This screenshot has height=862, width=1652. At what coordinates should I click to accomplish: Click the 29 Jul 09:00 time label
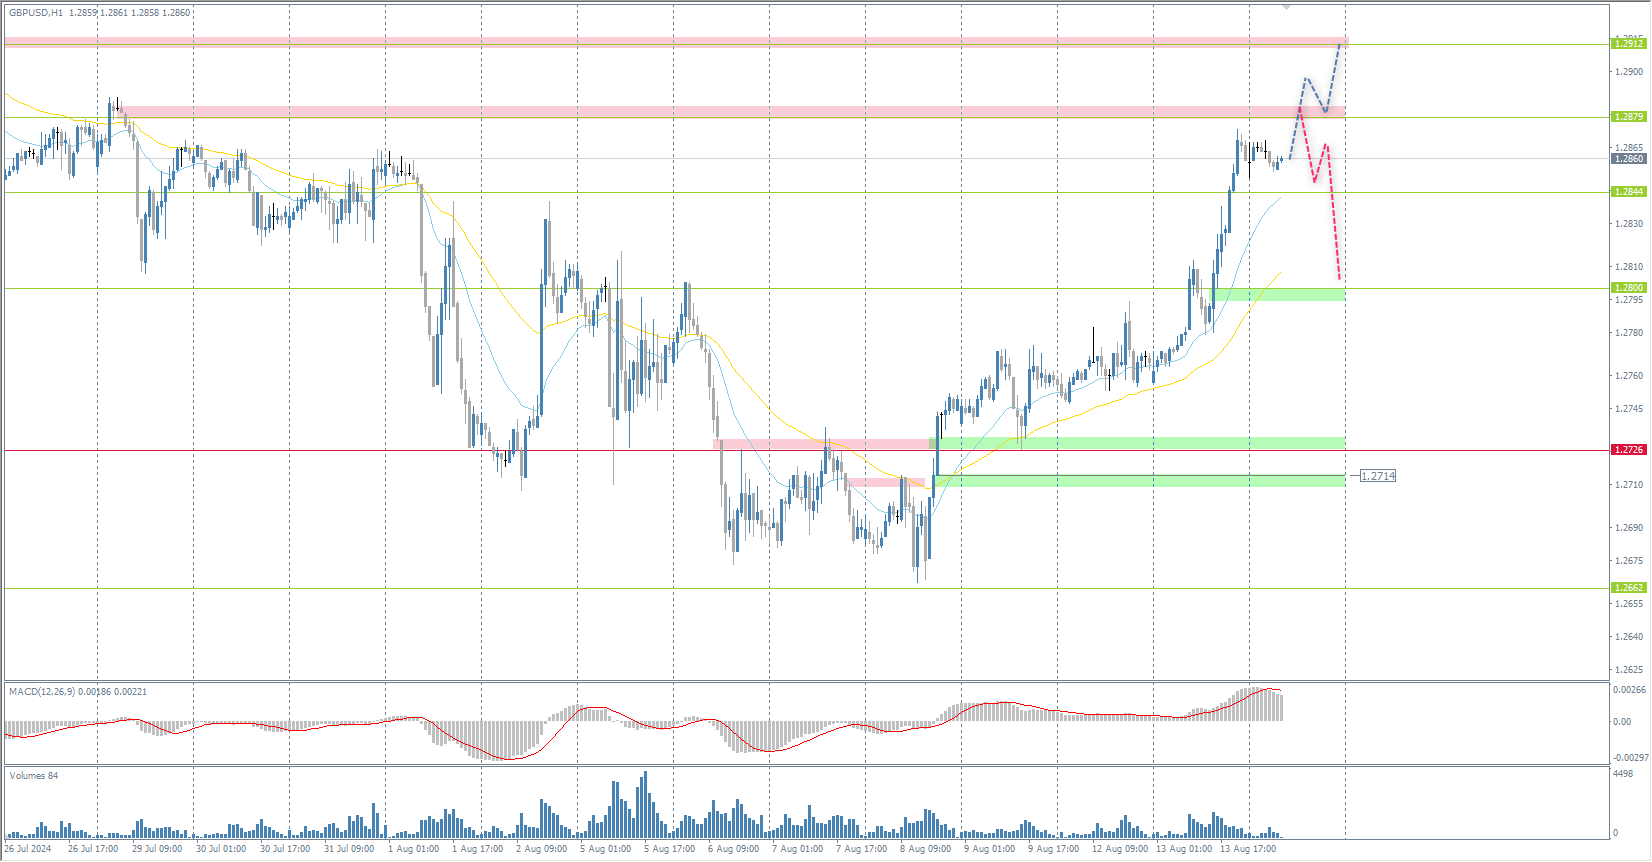click(x=157, y=849)
